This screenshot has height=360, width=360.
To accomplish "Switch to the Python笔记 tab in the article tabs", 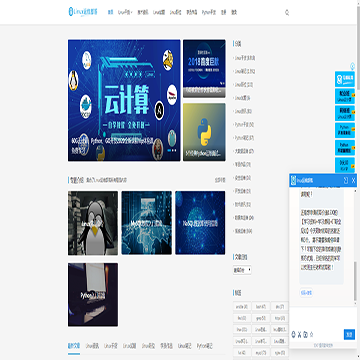I will point(205,346).
